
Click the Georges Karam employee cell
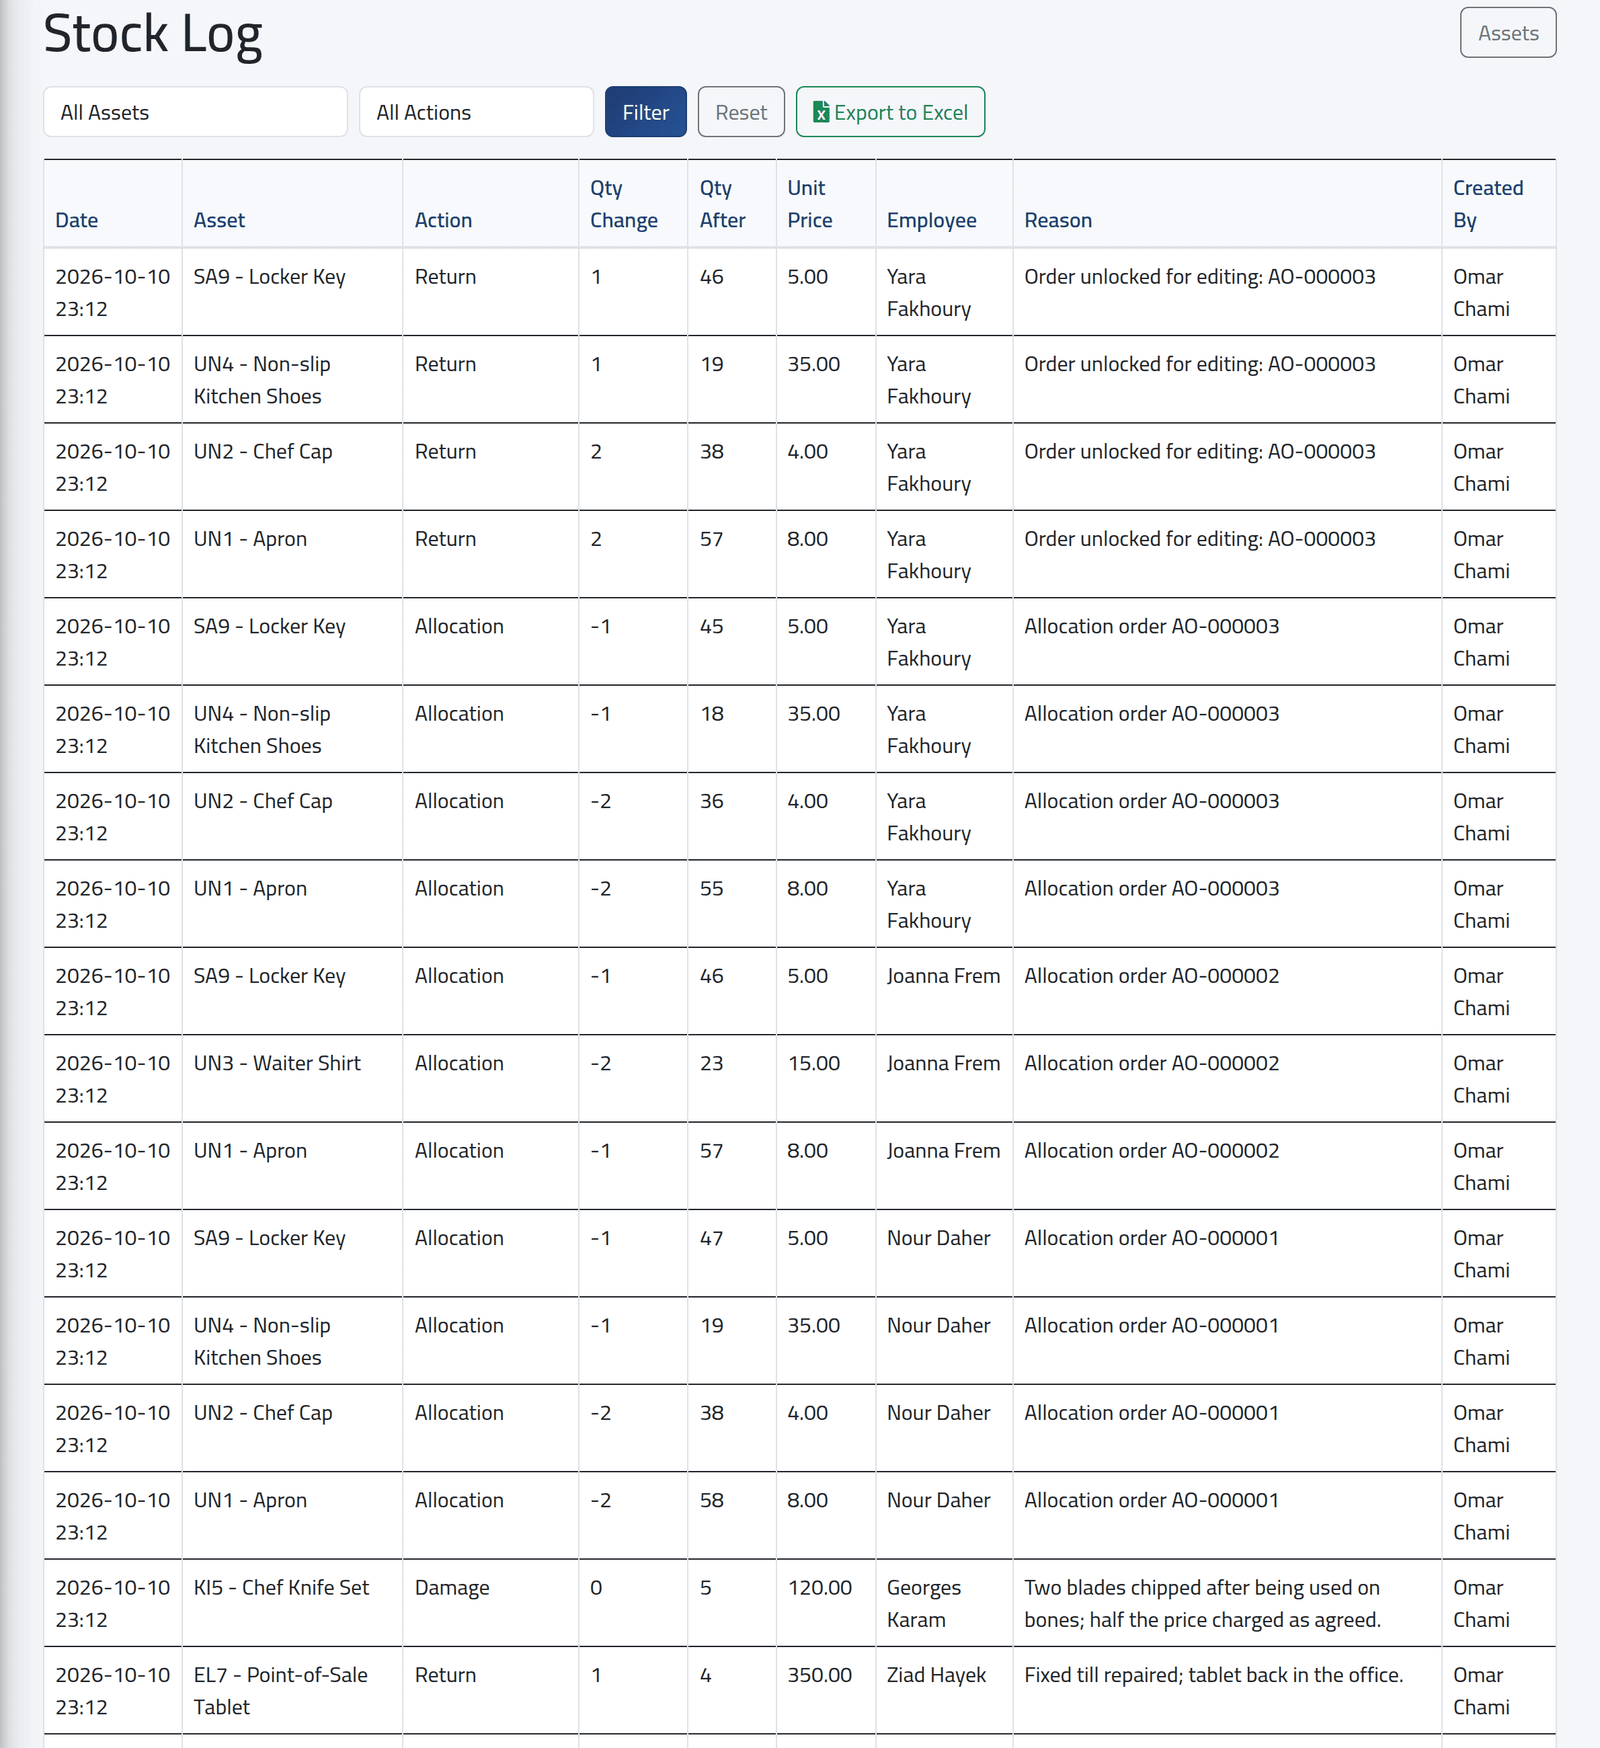tap(944, 1602)
